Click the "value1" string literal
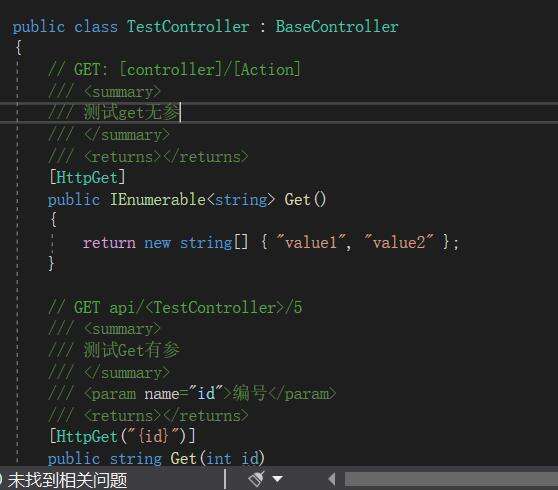 coord(311,242)
